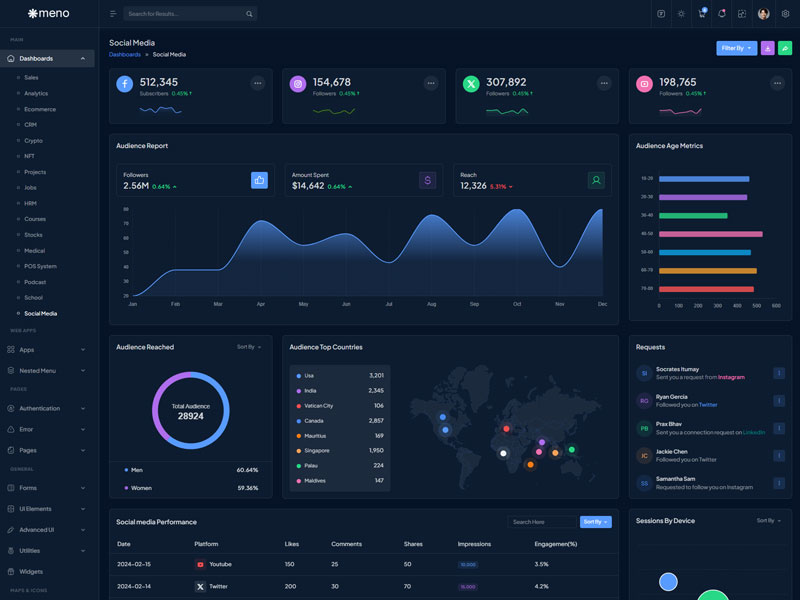The image size is (800, 600).
Task: Open the shopping cart icon in header
Action: click(x=702, y=14)
